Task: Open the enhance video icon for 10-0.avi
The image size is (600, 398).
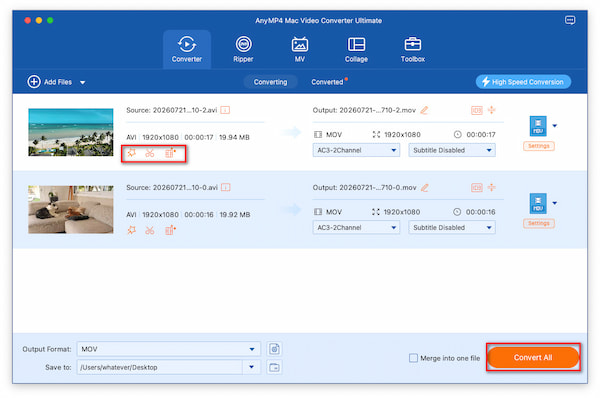Action: pos(170,230)
